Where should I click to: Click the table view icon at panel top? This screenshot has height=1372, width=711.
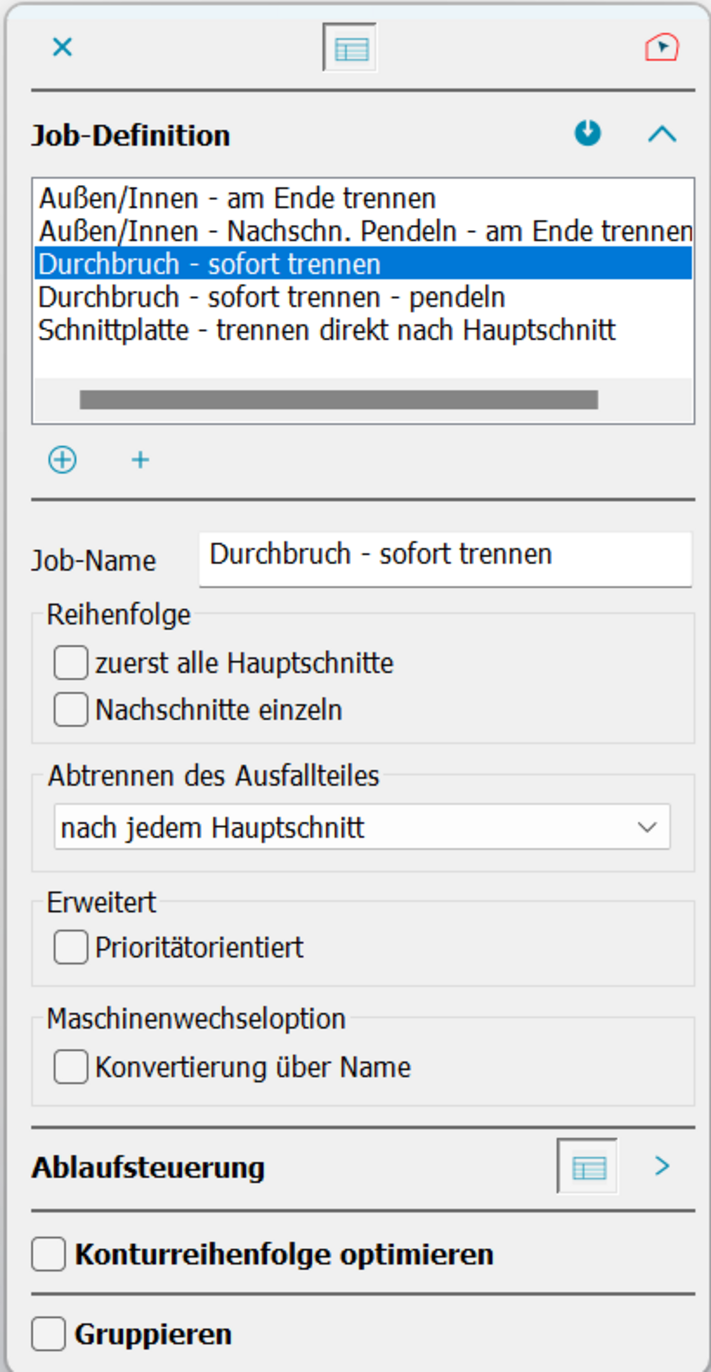350,48
